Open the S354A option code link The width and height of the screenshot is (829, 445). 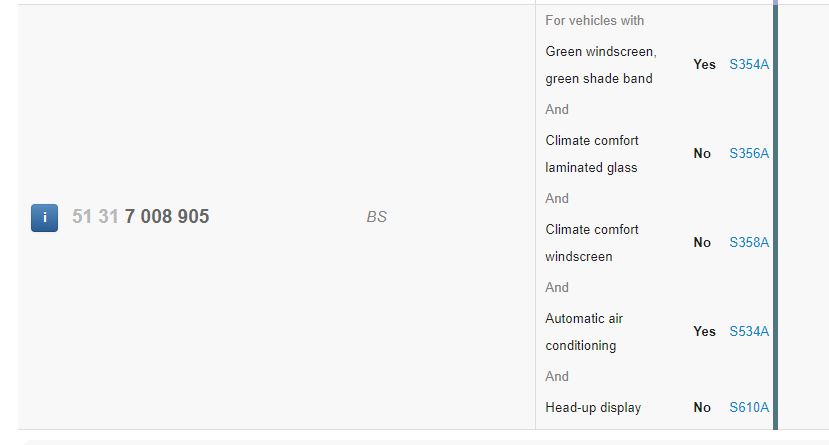click(749, 64)
